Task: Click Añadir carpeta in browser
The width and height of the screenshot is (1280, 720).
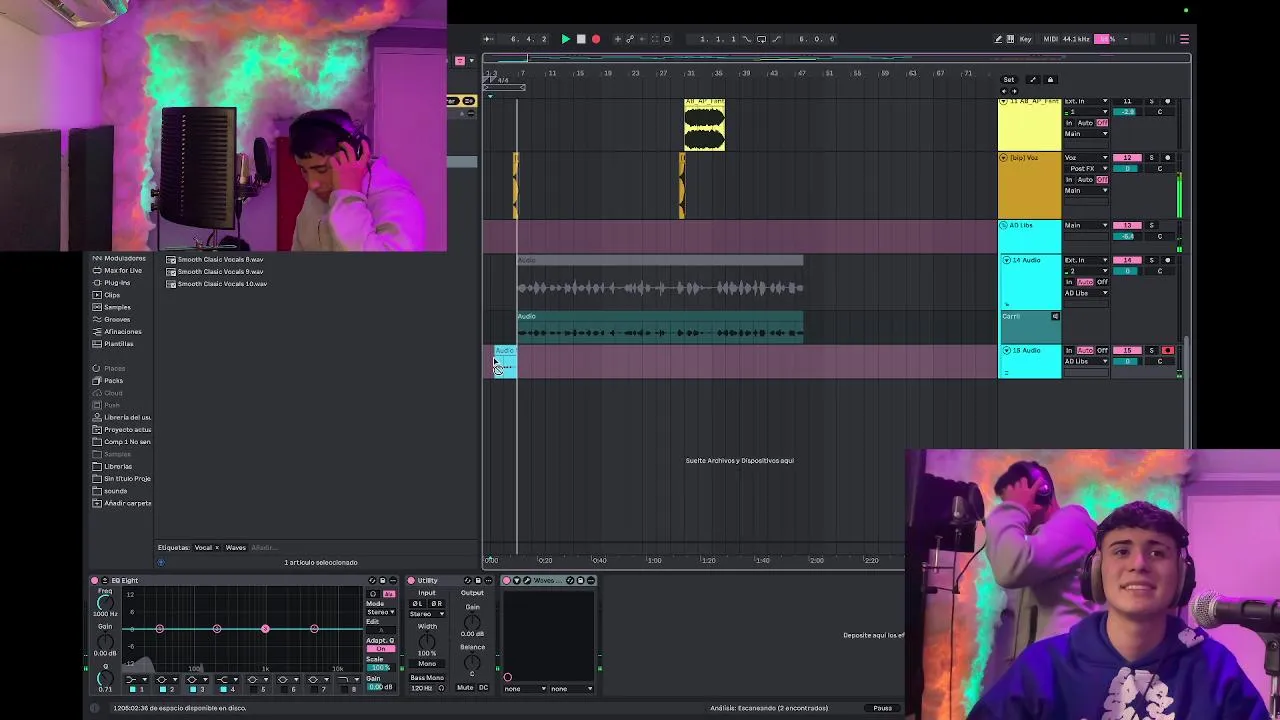Action: click(122, 503)
